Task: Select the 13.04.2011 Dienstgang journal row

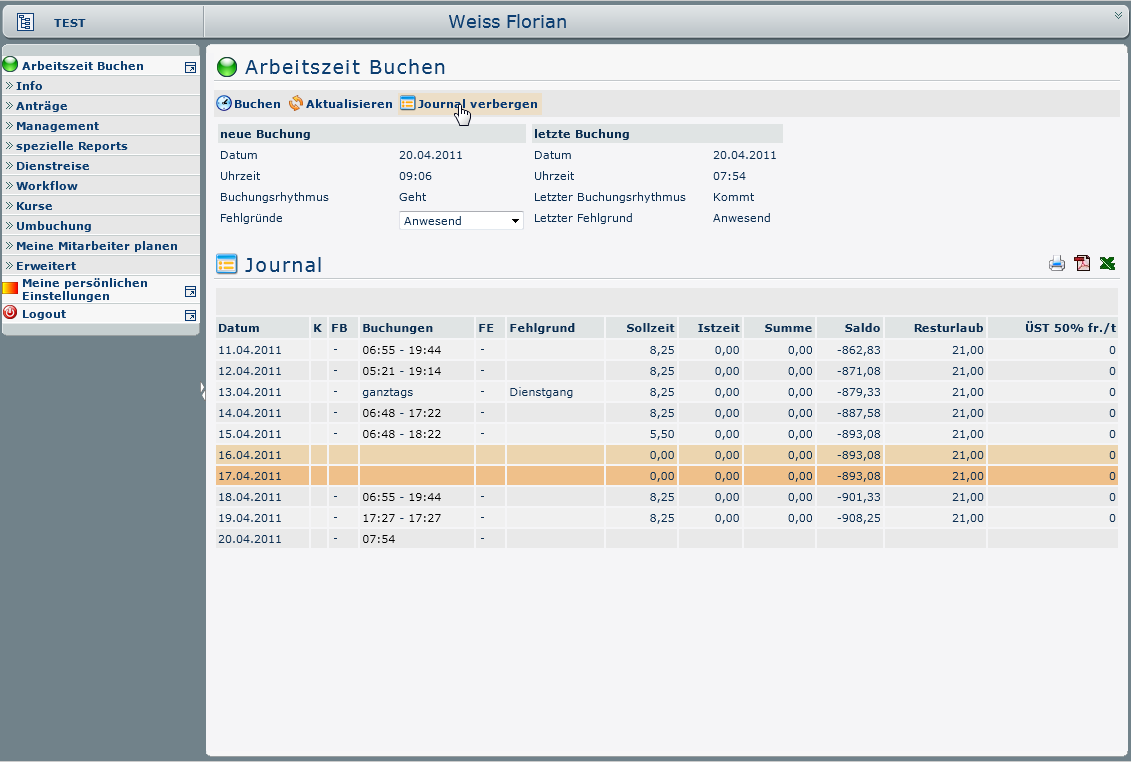Action: 666,392
